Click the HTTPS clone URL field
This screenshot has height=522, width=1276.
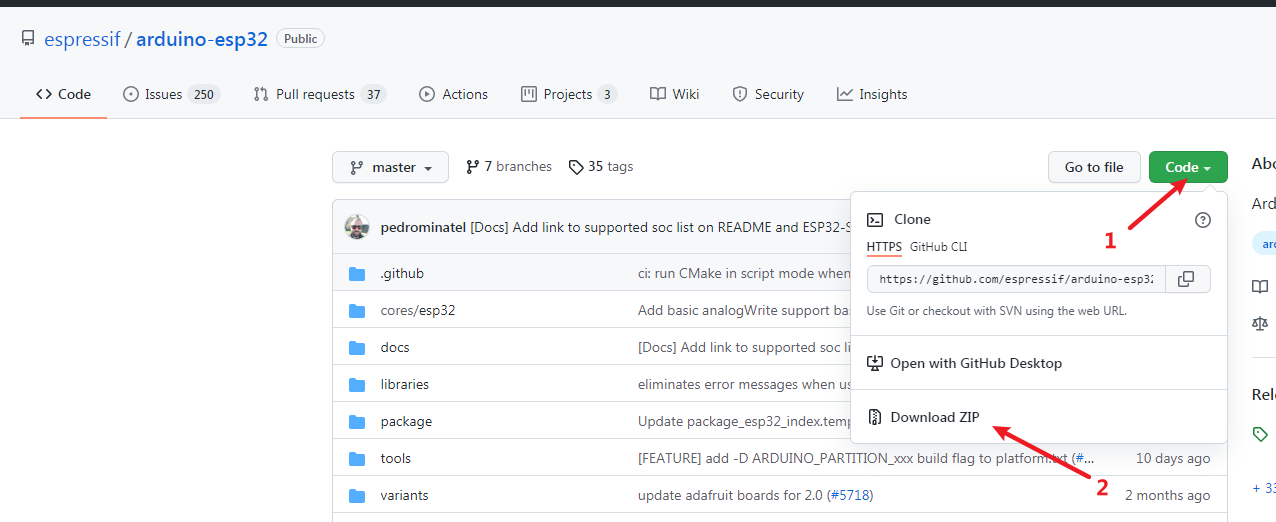coord(1015,279)
